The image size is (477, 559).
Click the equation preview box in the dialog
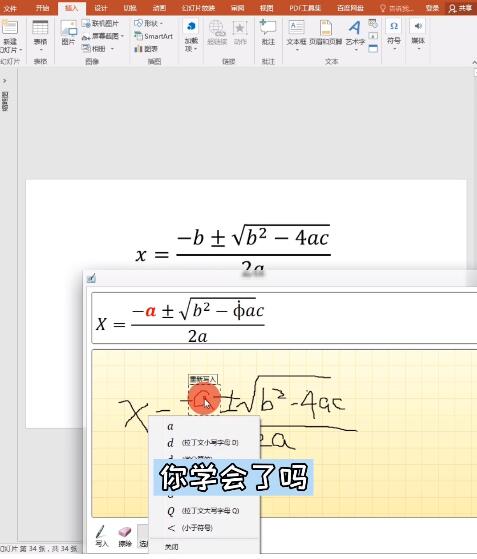click(x=284, y=318)
